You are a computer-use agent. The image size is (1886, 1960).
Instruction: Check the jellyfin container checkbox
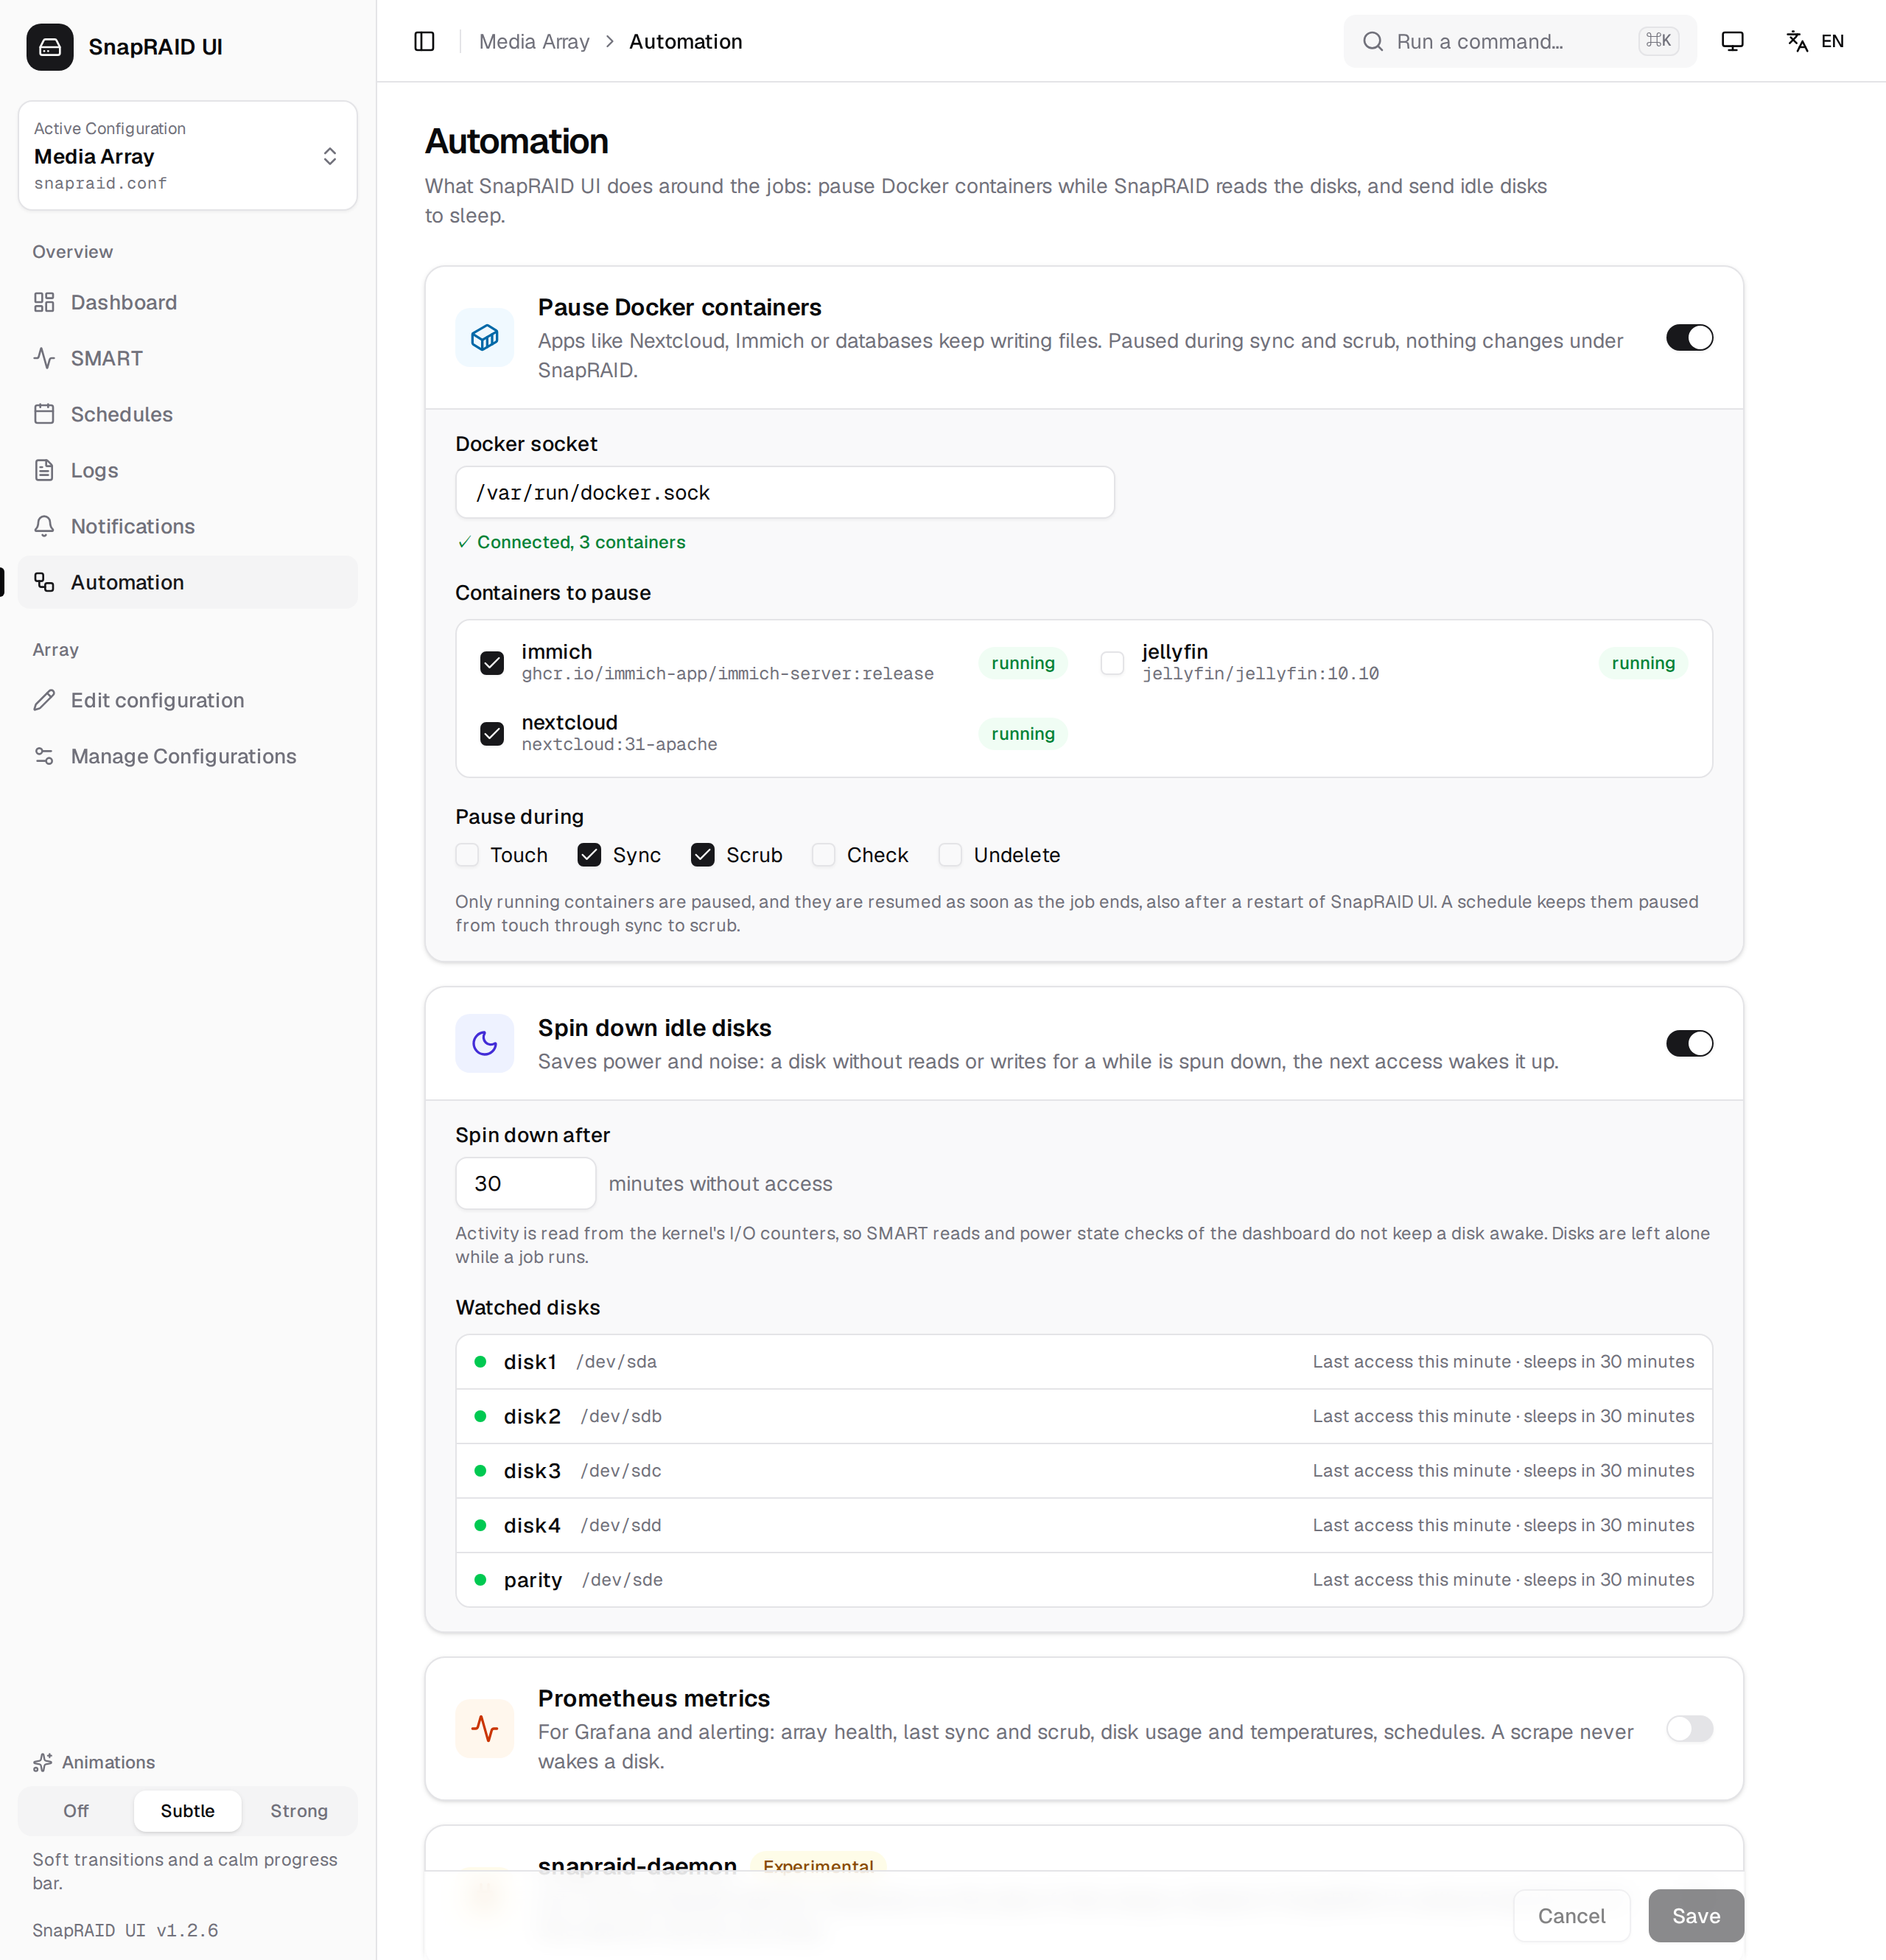pyautogui.click(x=1112, y=663)
